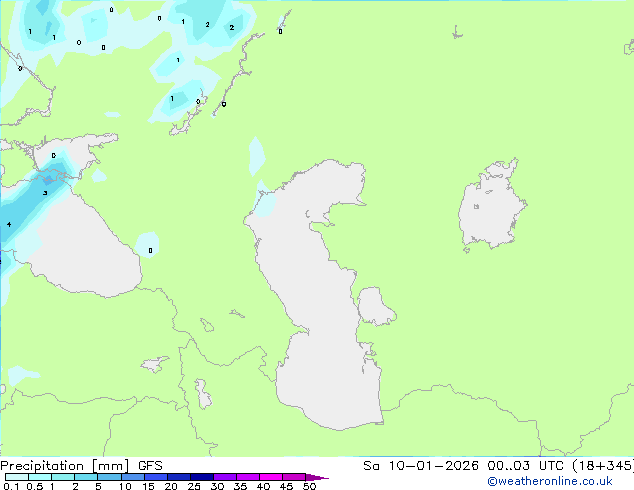Click the legend scale label '45'
The height and width of the screenshot is (490, 634).
pos(286,486)
